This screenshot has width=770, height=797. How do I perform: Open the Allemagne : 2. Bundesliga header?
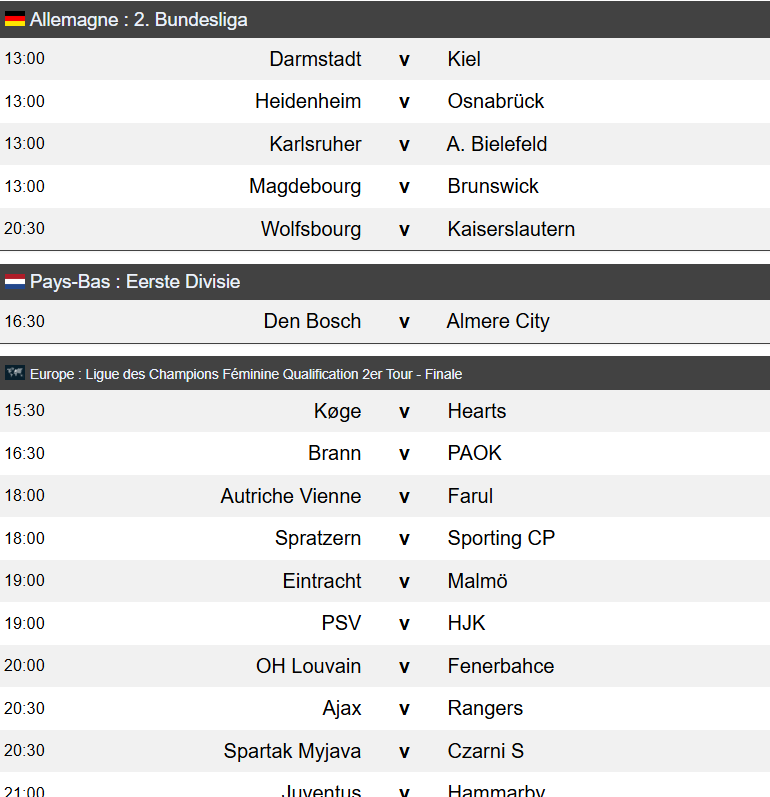[385, 19]
